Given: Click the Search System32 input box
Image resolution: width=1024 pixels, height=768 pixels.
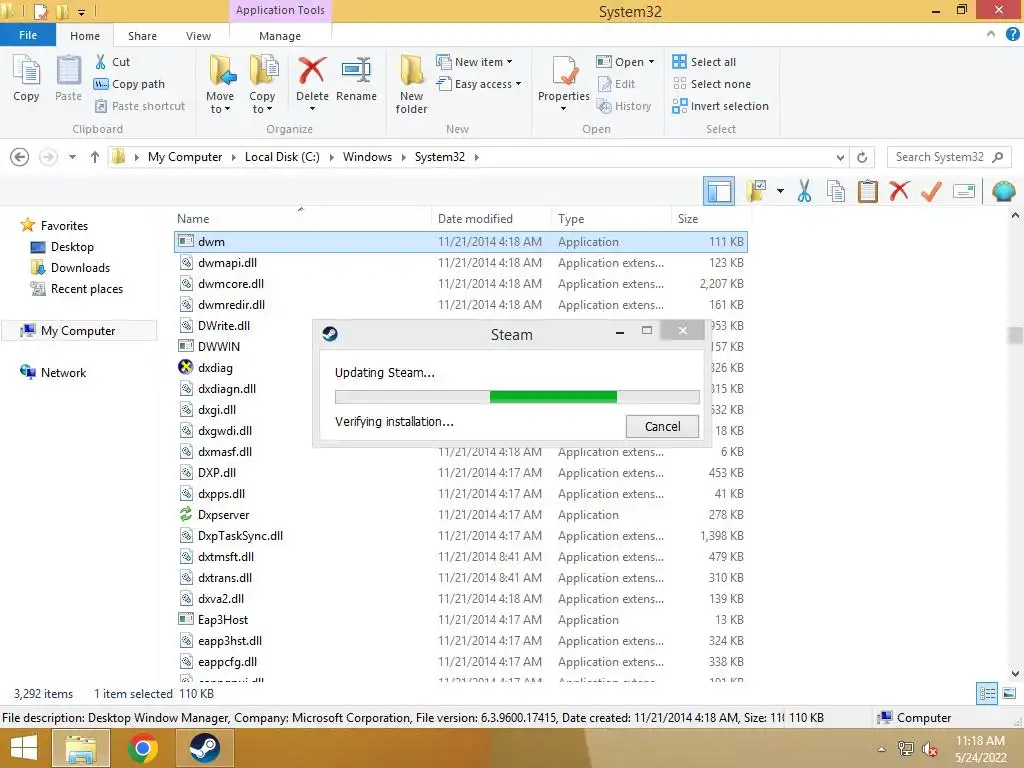Looking at the screenshot, I should point(949,157).
